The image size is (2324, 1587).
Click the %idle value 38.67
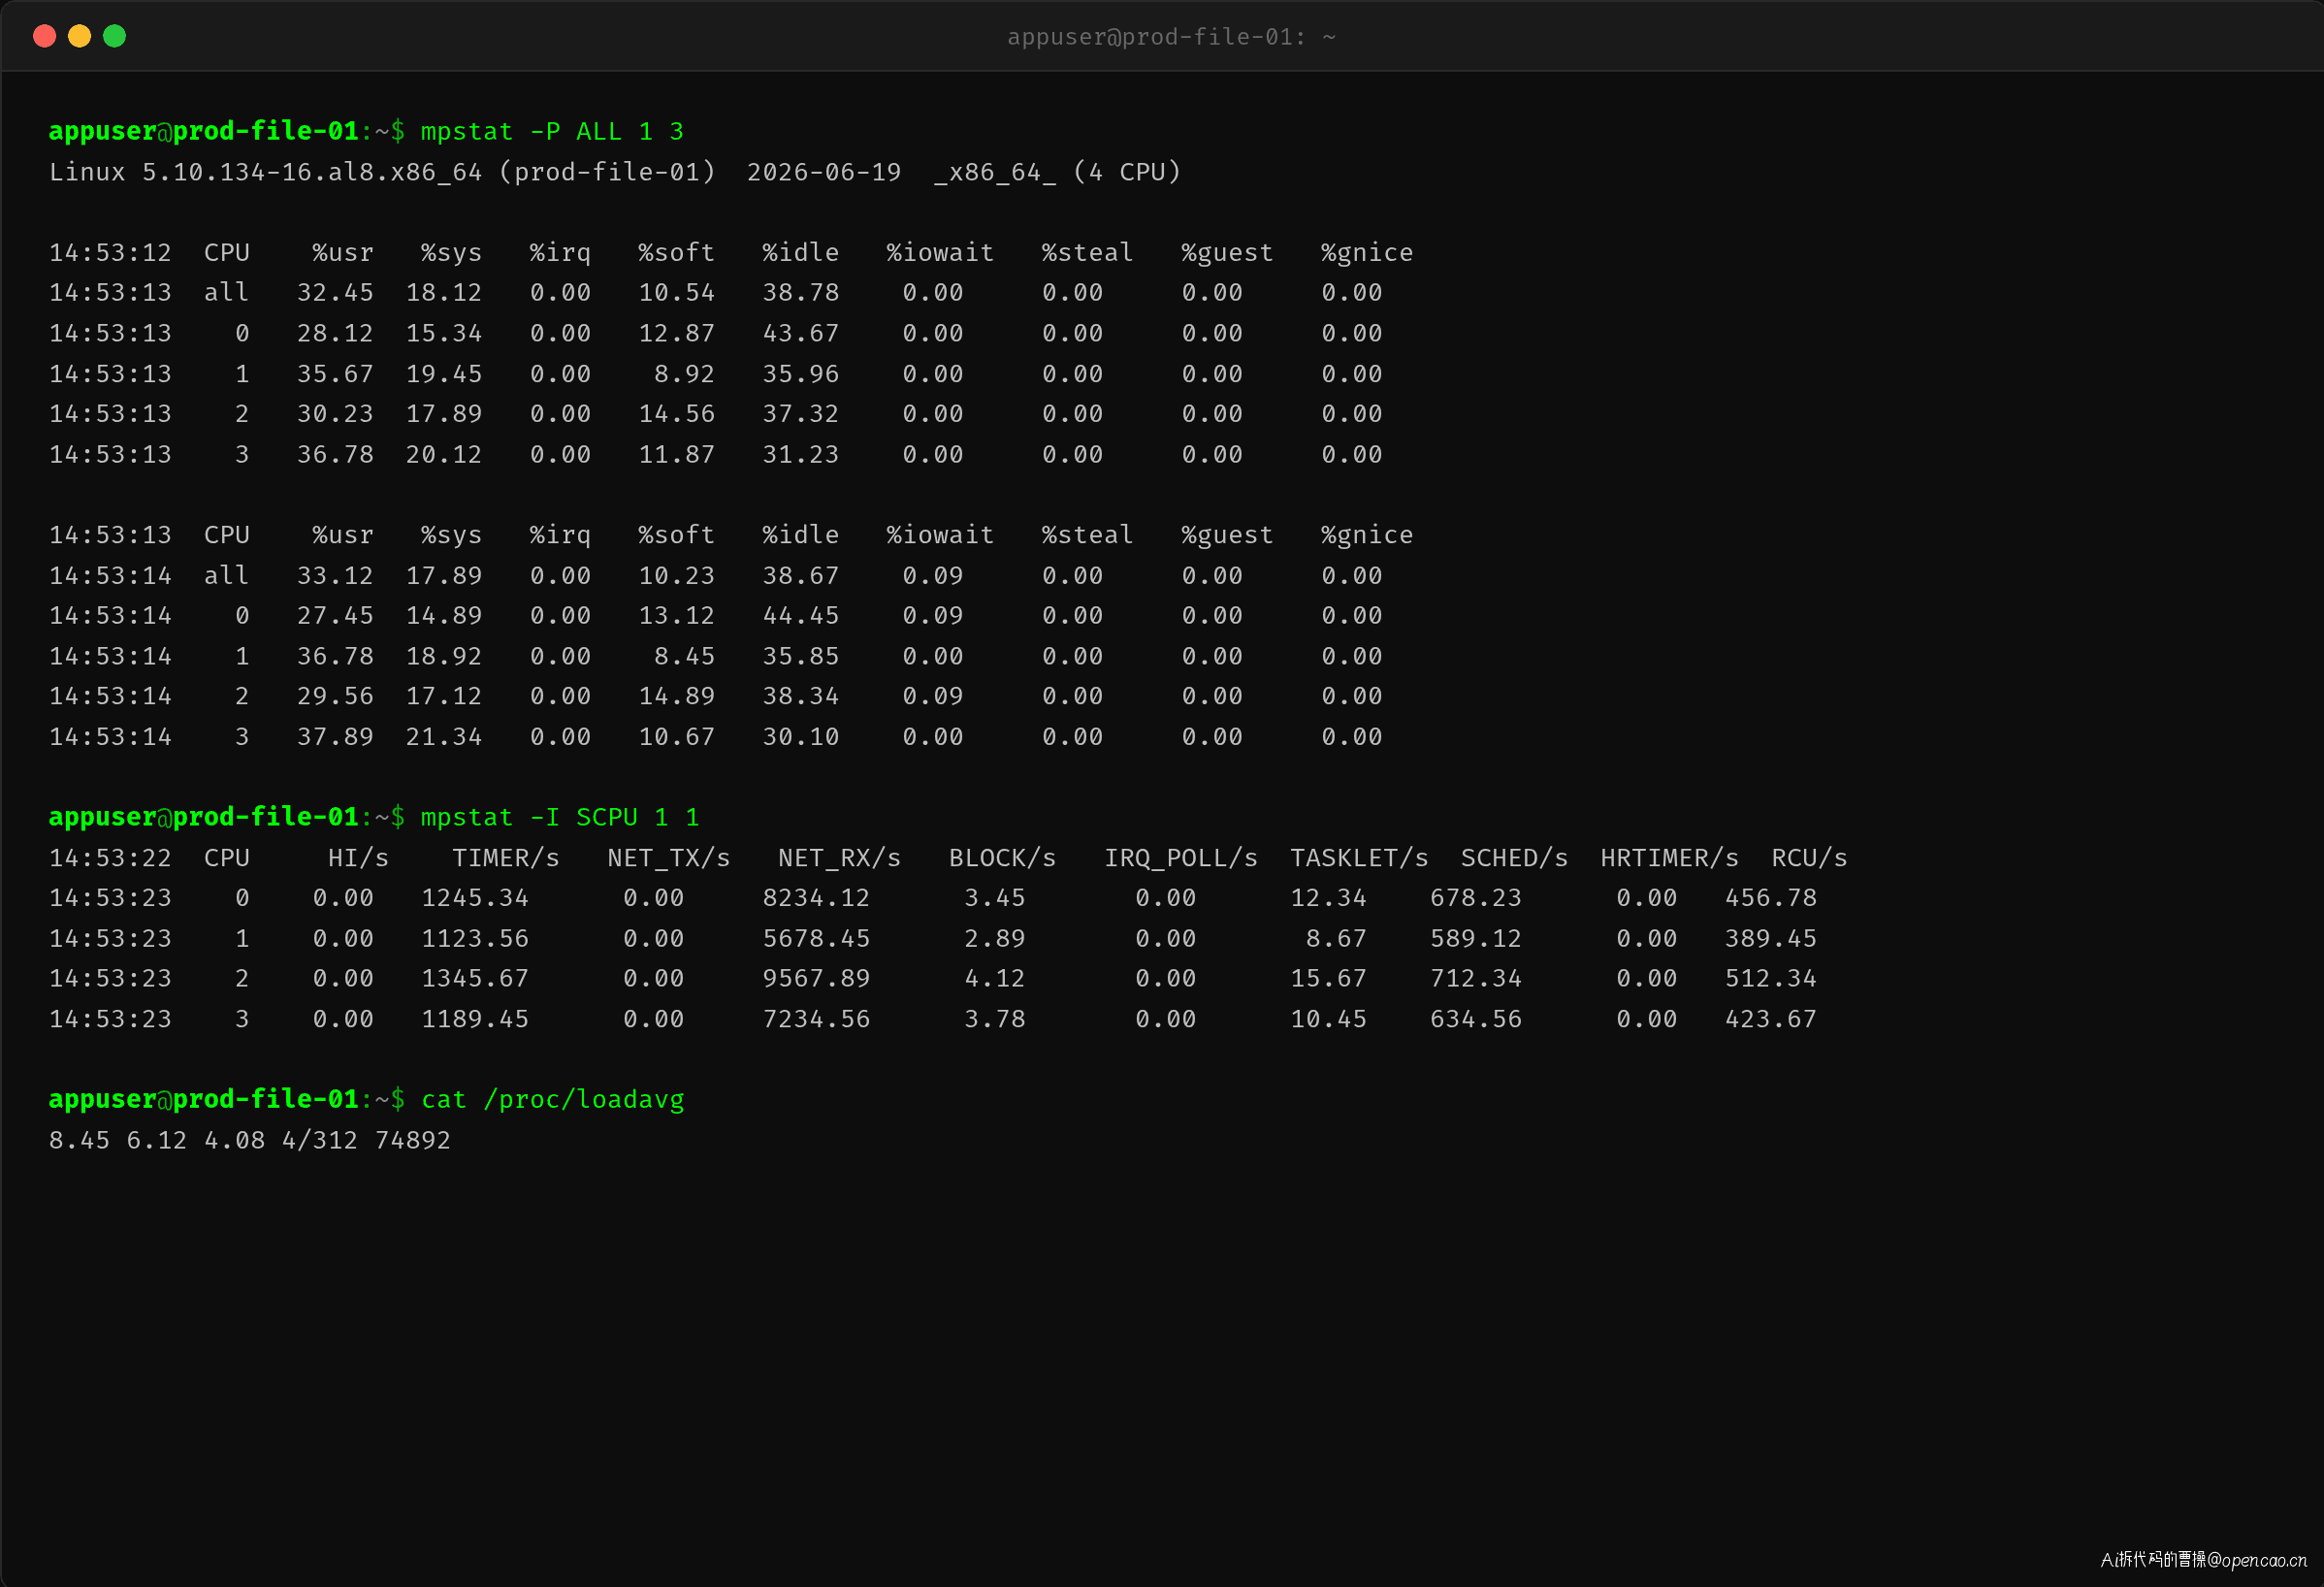801,576
